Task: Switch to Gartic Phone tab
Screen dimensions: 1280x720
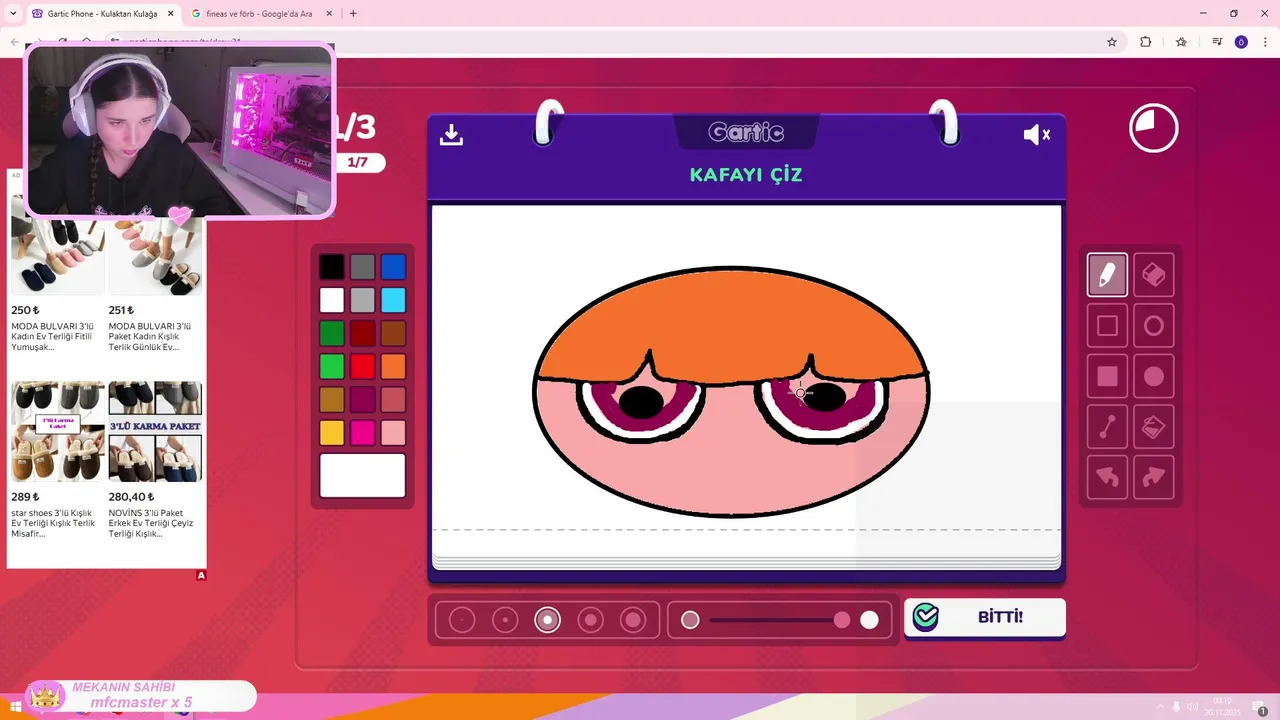Action: [x=102, y=14]
